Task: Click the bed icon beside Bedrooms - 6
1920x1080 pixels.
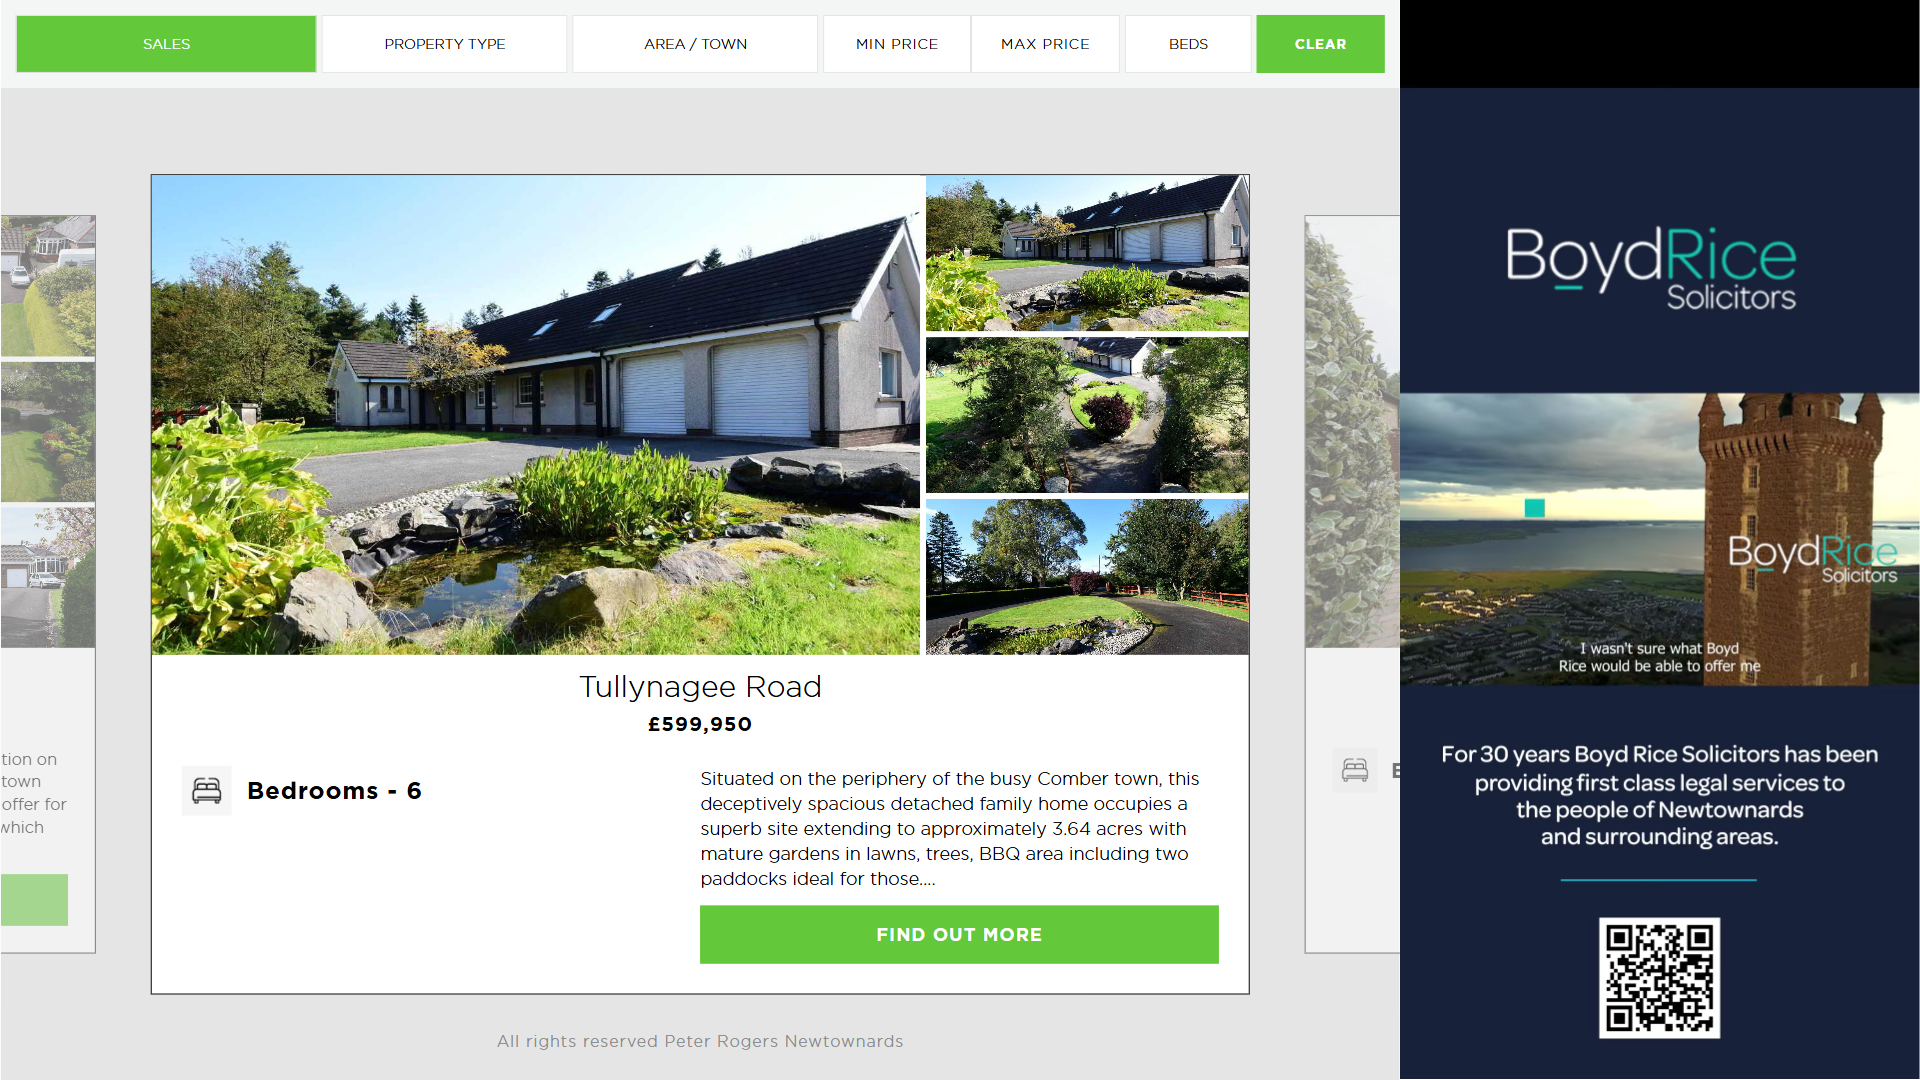Action: [207, 791]
